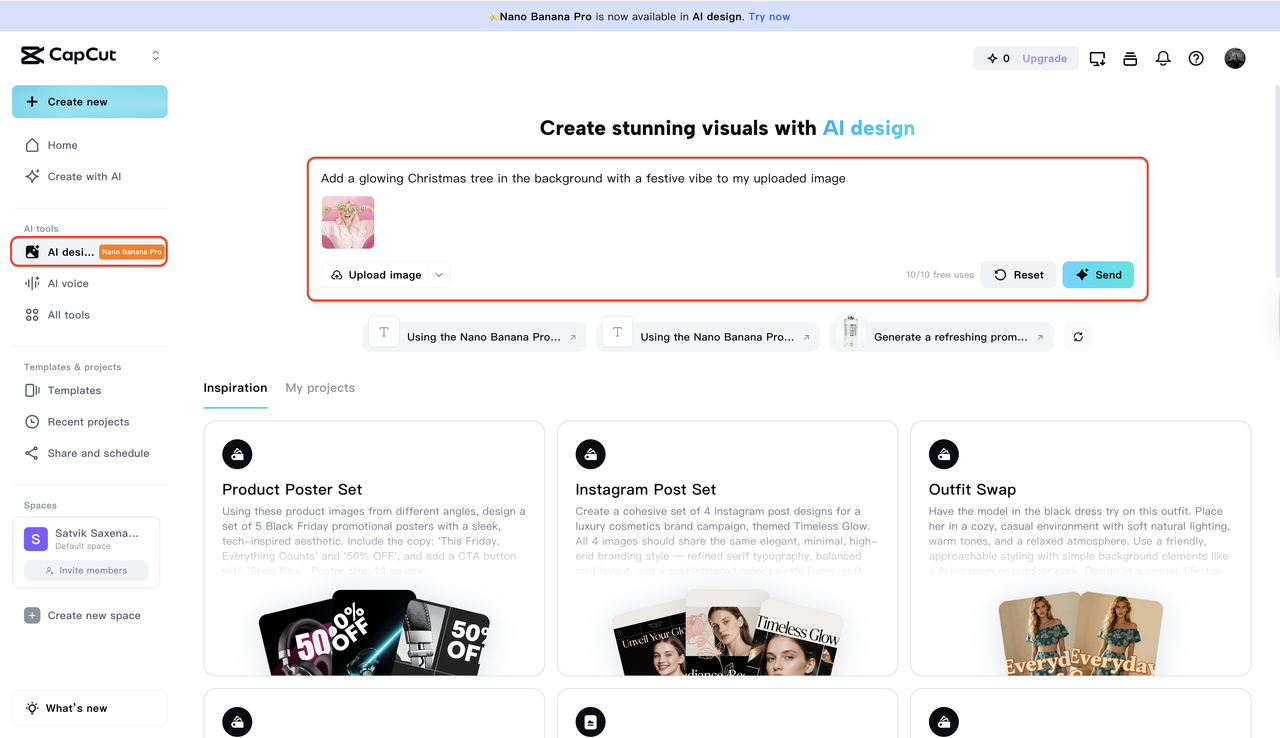Viewport: 1280px width, 738px height.
Task: Click the All tools grid icon
Action: point(32,315)
